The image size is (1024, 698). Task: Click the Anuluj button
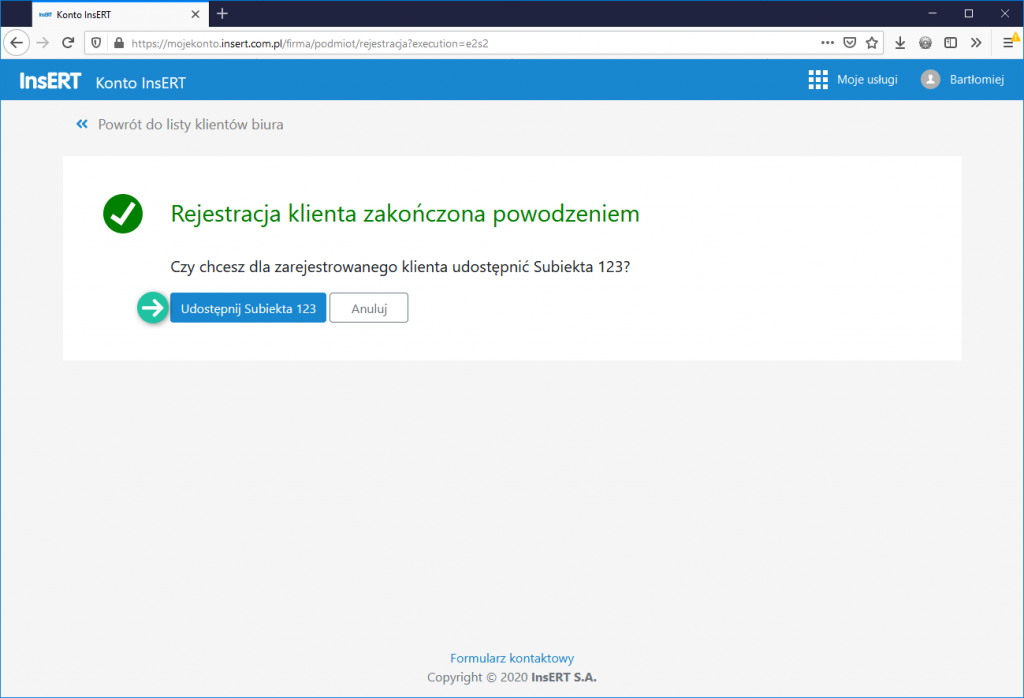click(369, 308)
